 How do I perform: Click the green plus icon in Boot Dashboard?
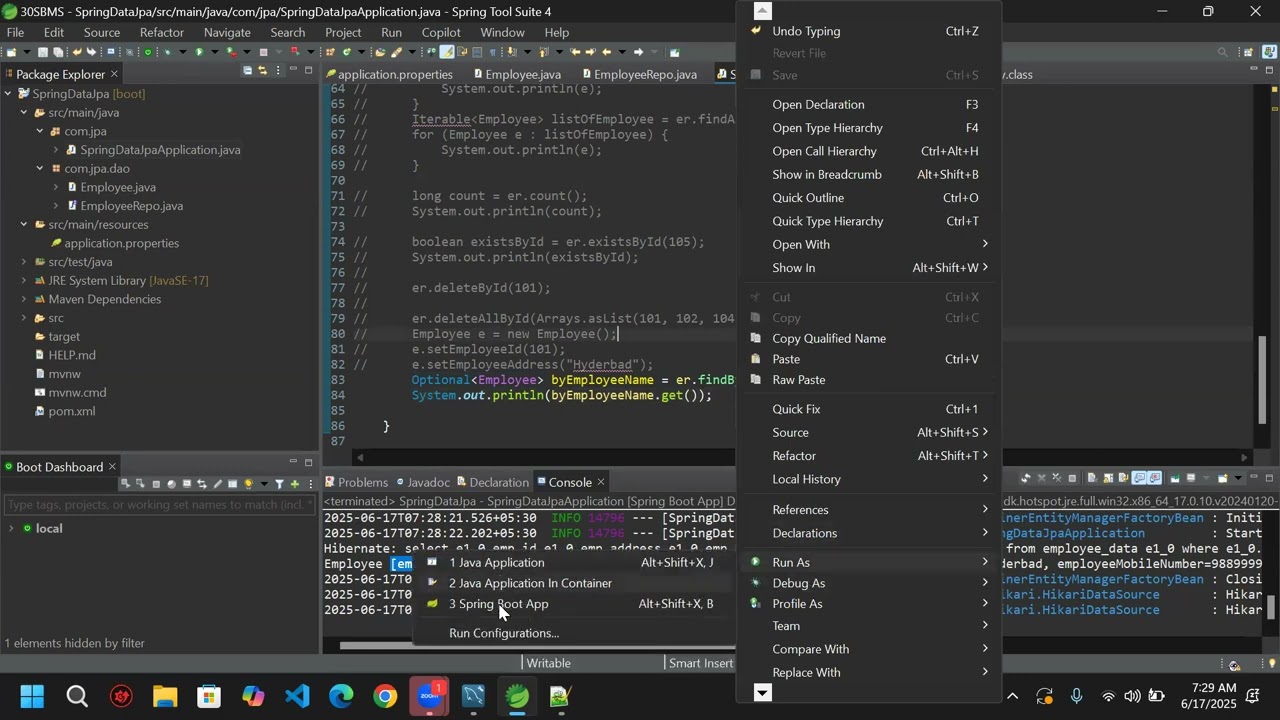(x=295, y=484)
